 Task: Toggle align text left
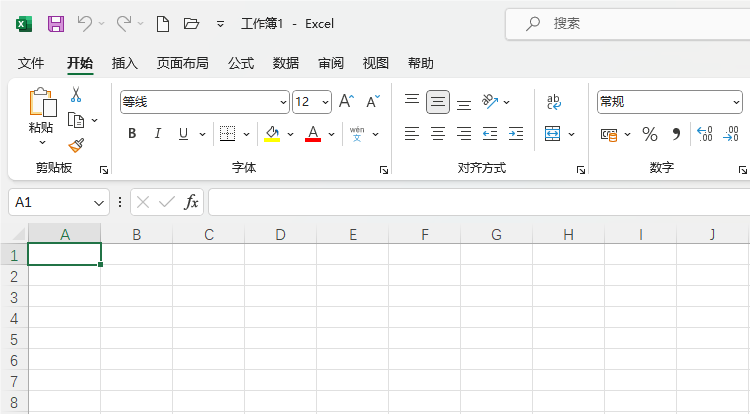[412, 134]
